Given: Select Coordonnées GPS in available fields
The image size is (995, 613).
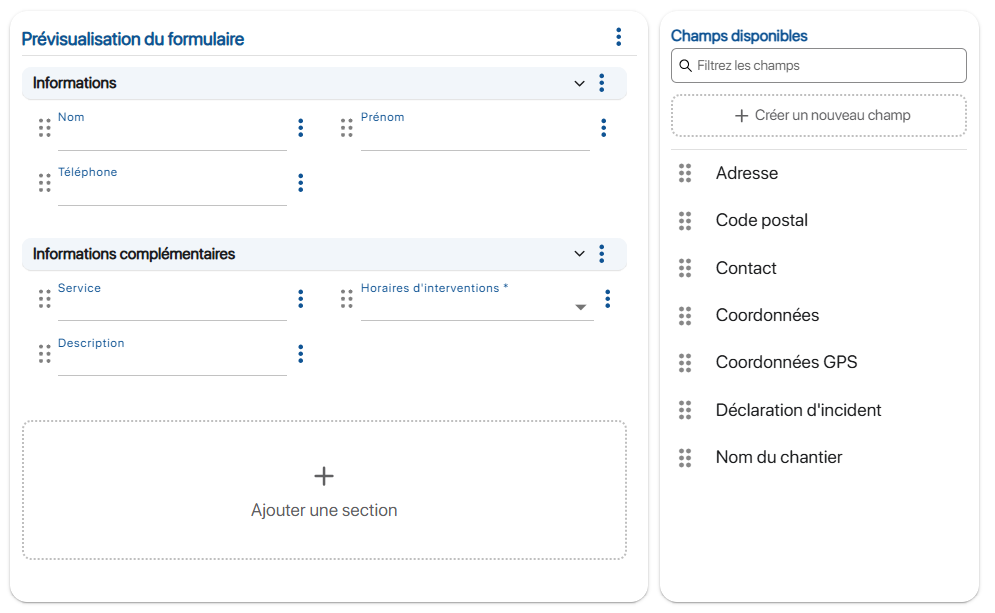Looking at the screenshot, I should point(786,362).
